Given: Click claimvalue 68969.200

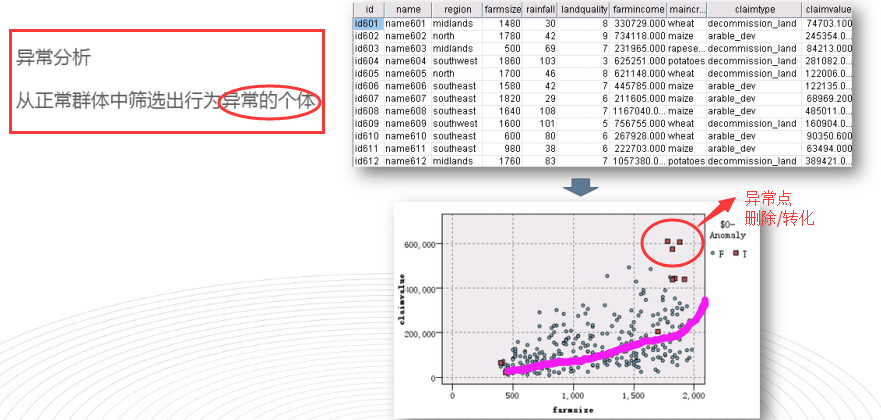Looking at the screenshot, I should click(x=828, y=99).
